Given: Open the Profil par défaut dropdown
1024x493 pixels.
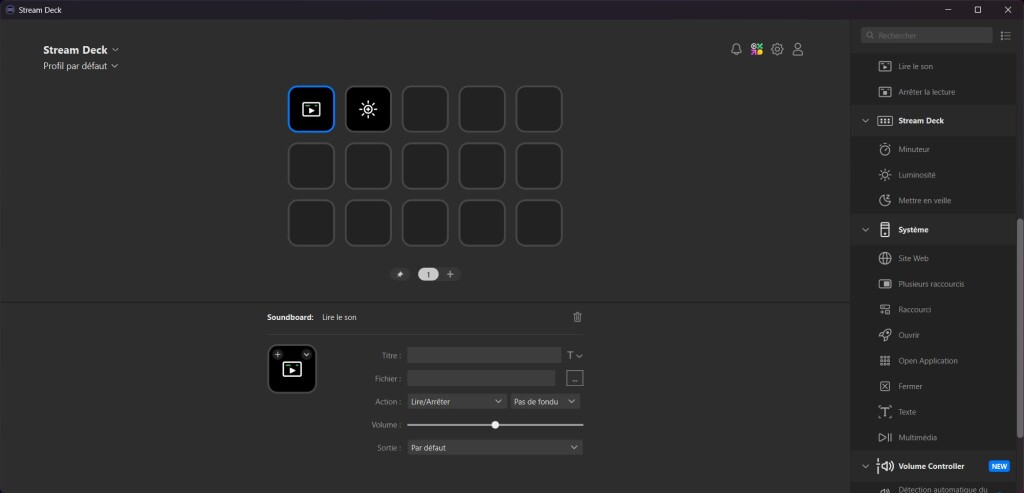Looking at the screenshot, I should pos(80,66).
